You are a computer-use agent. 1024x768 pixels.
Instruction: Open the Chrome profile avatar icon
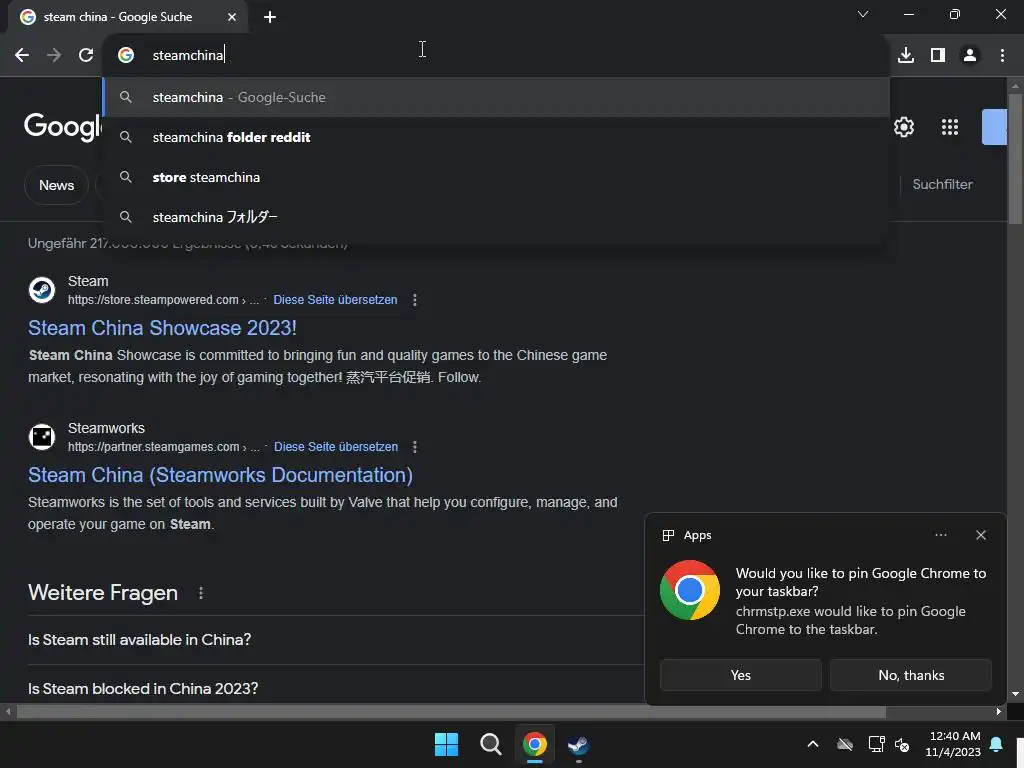pyautogui.click(x=970, y=56)
